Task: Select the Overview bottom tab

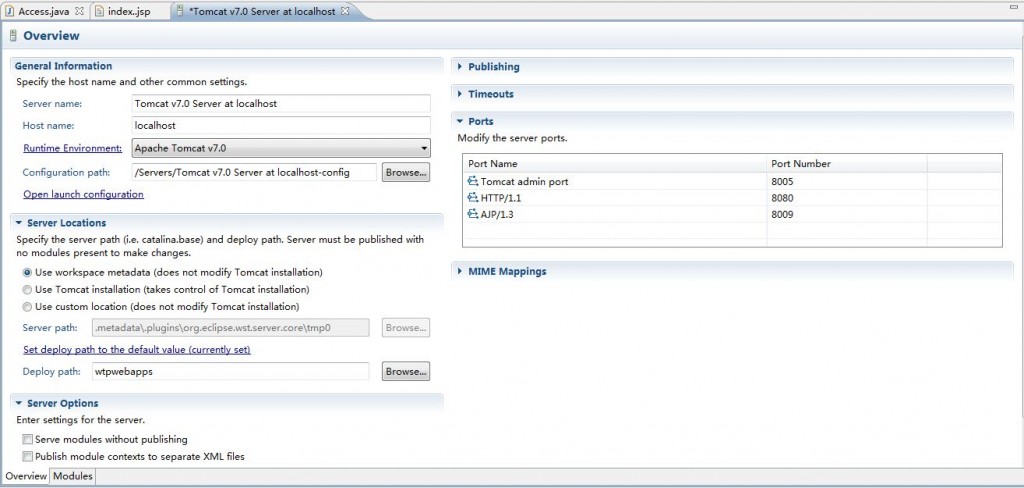Action: click(26, 476)
